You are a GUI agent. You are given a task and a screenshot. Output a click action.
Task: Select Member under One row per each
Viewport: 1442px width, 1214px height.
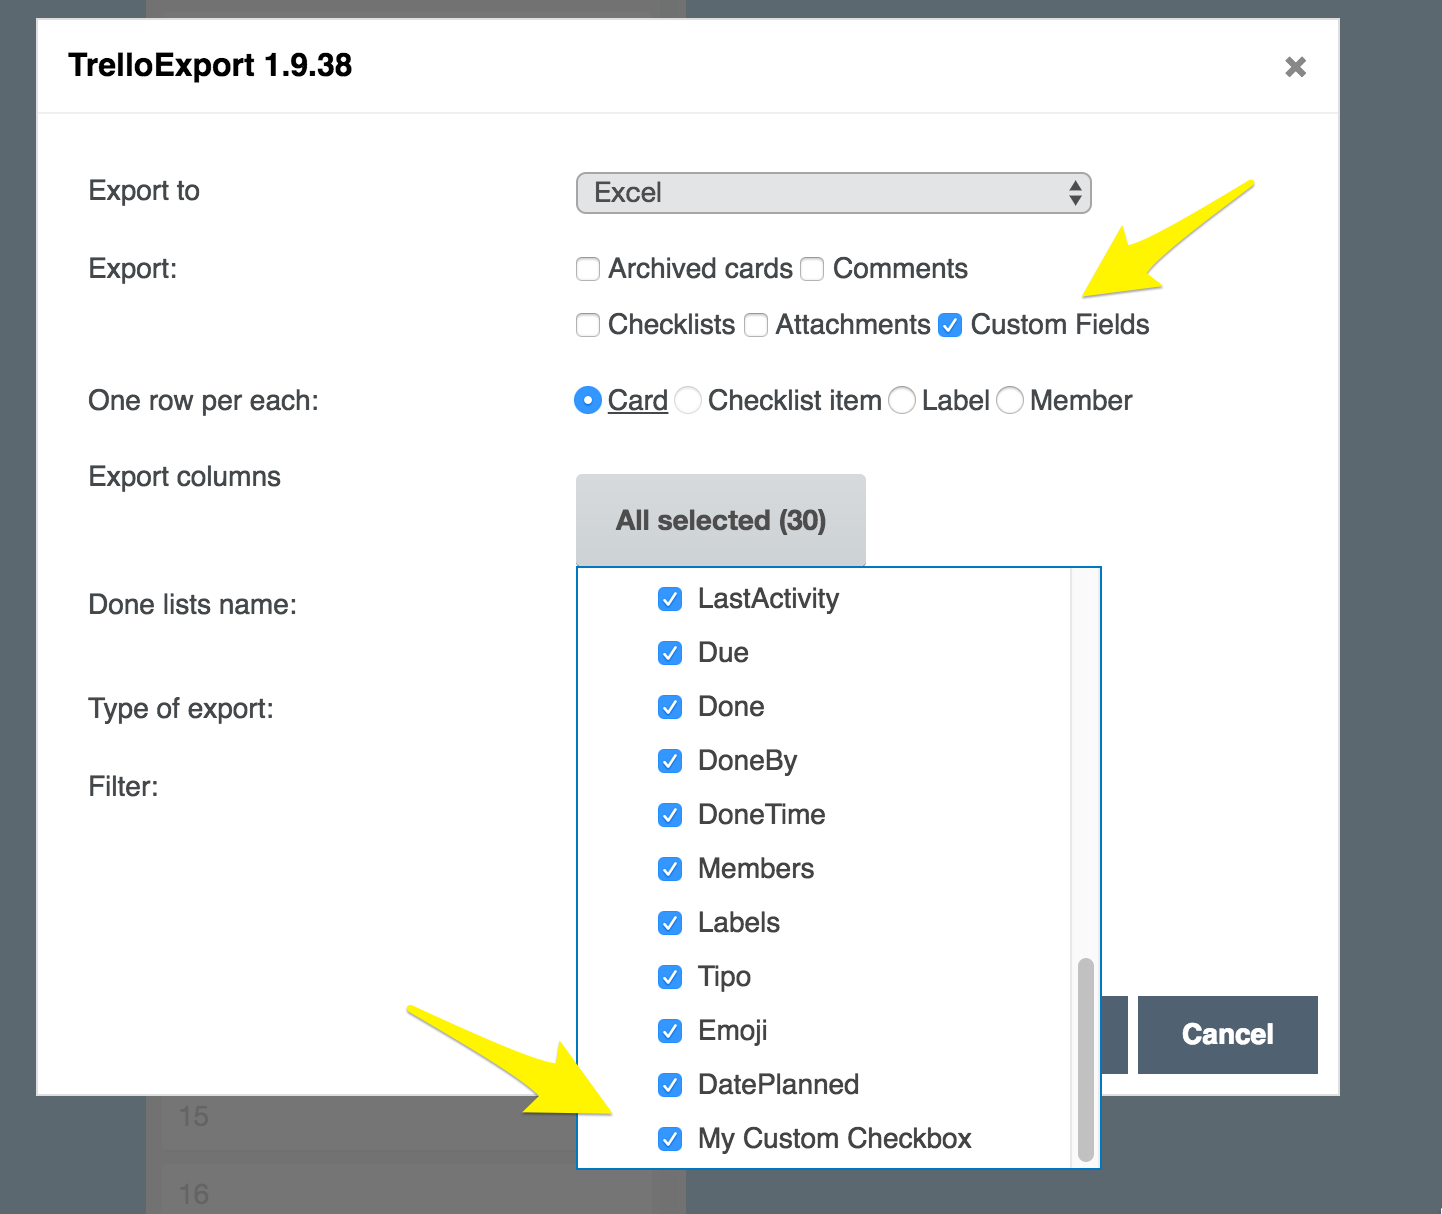(1010, 400)
